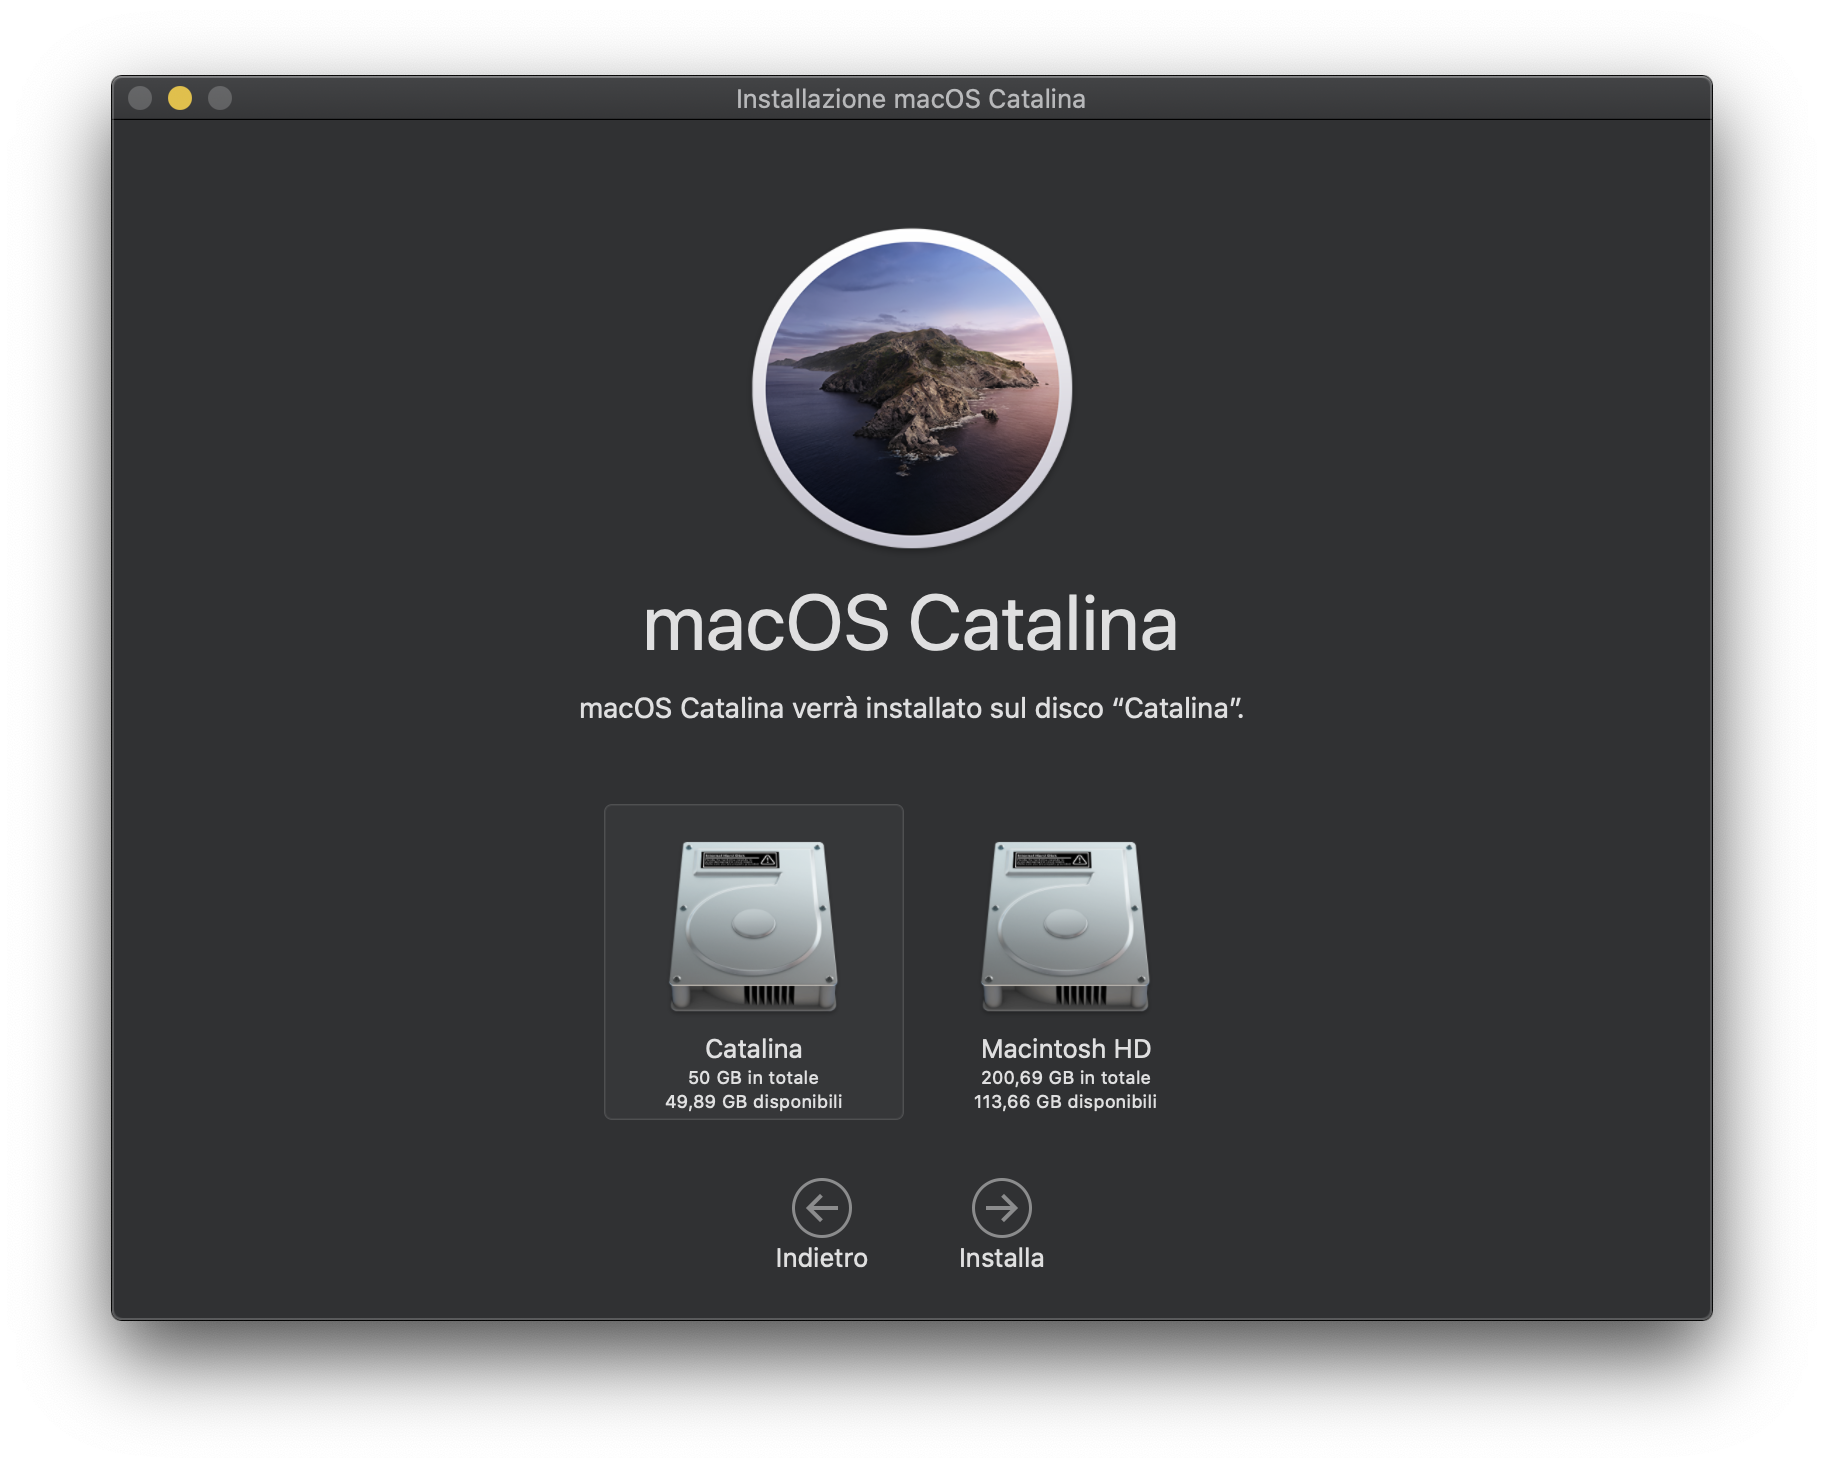Screen dimensions: 1824x1468
Task: Click the large "macOS Catalina" heading
Action: point(910,624)
